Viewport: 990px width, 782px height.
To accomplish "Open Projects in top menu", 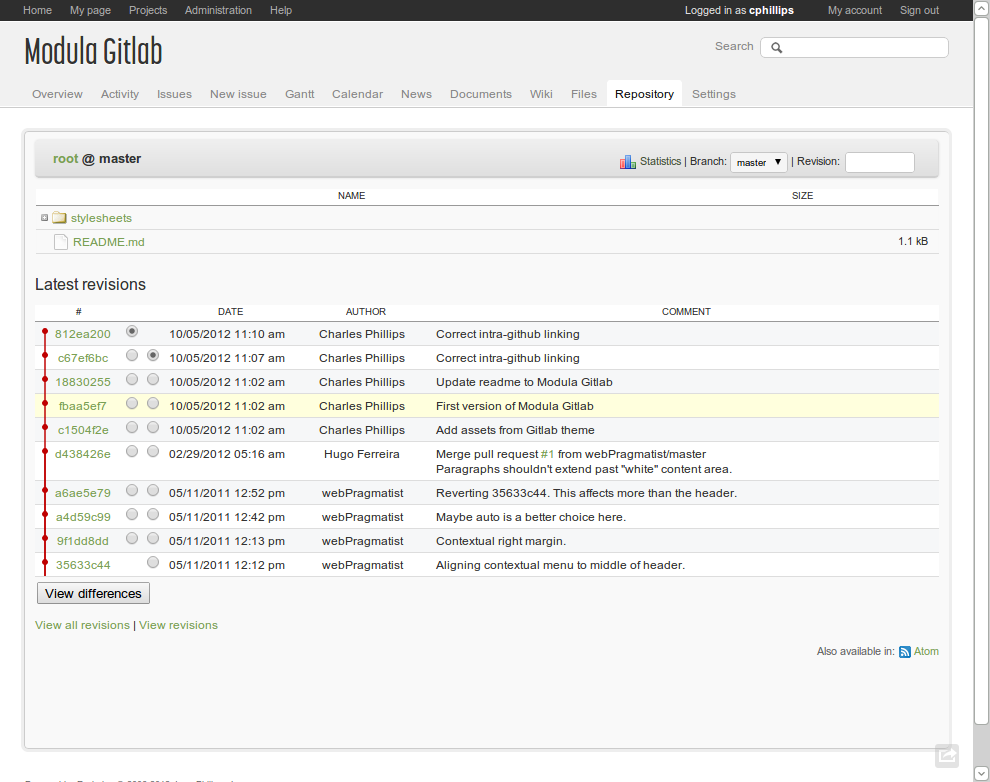I will click(x=148, y=10).
